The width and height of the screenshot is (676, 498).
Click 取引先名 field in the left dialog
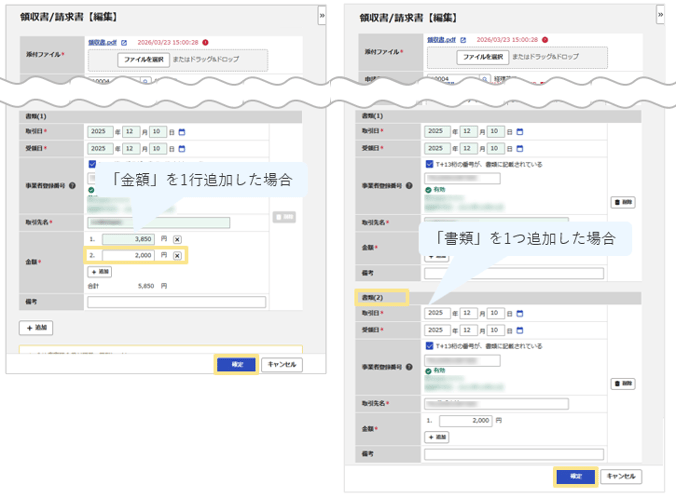159,222
